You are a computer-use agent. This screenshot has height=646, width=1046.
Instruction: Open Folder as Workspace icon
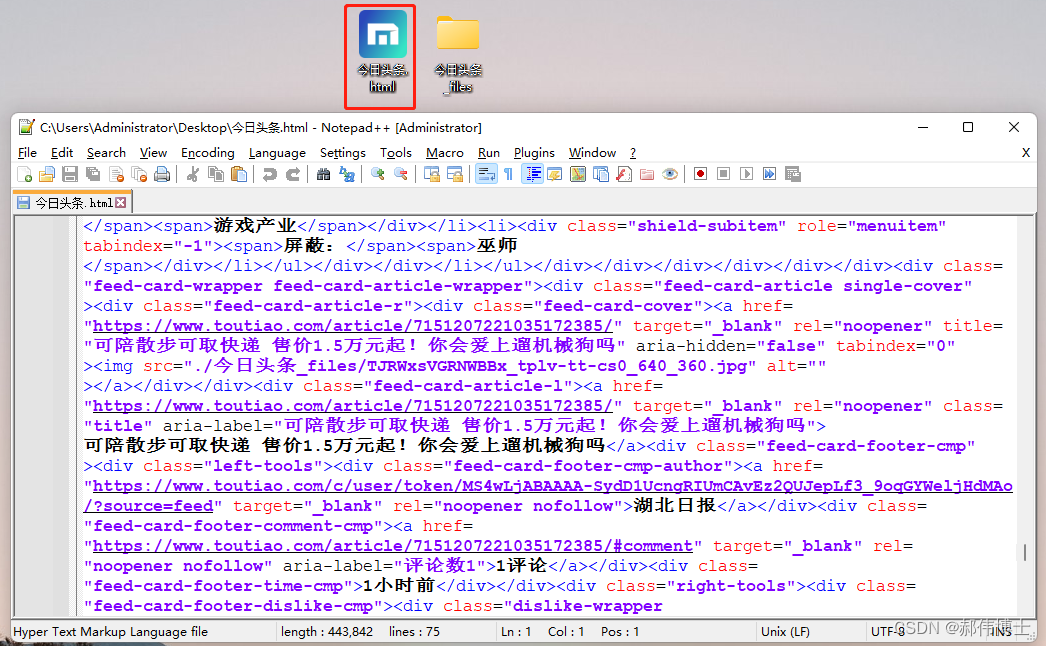point(647,175)
